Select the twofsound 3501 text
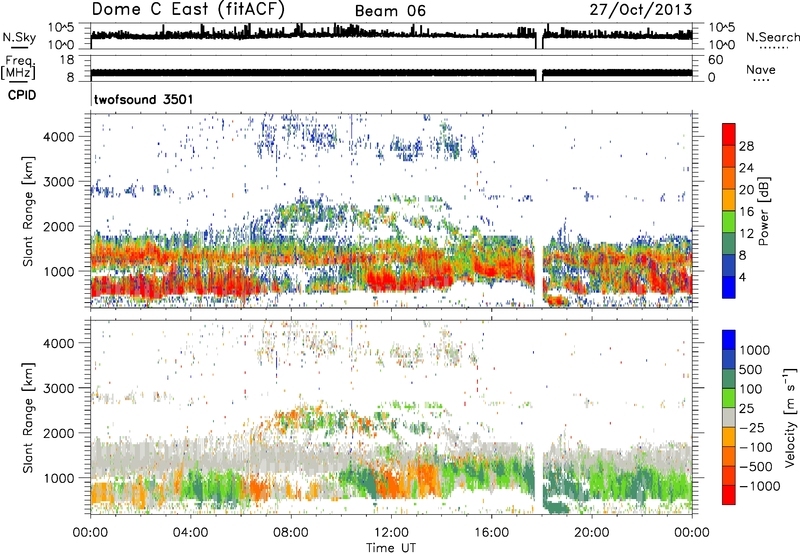The width and height of the screenshot is (800, 554). 143,99
